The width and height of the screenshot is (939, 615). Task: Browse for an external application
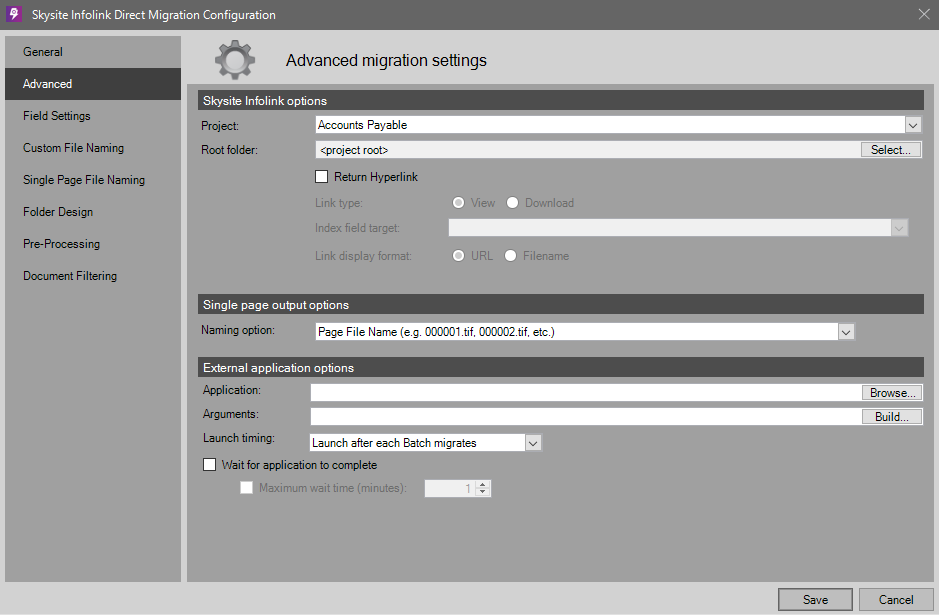pos(892,393)
